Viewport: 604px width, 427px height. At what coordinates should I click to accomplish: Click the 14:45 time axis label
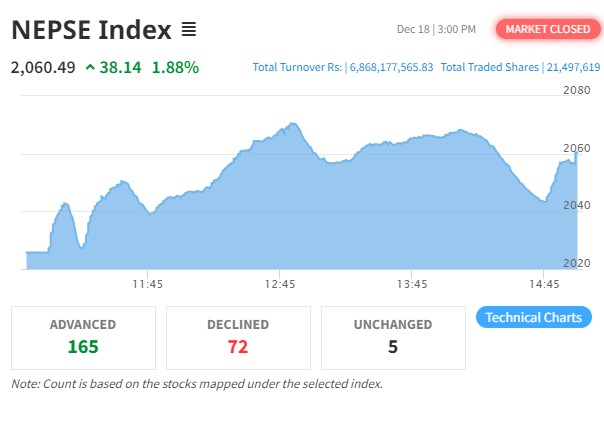coord(543,284)
